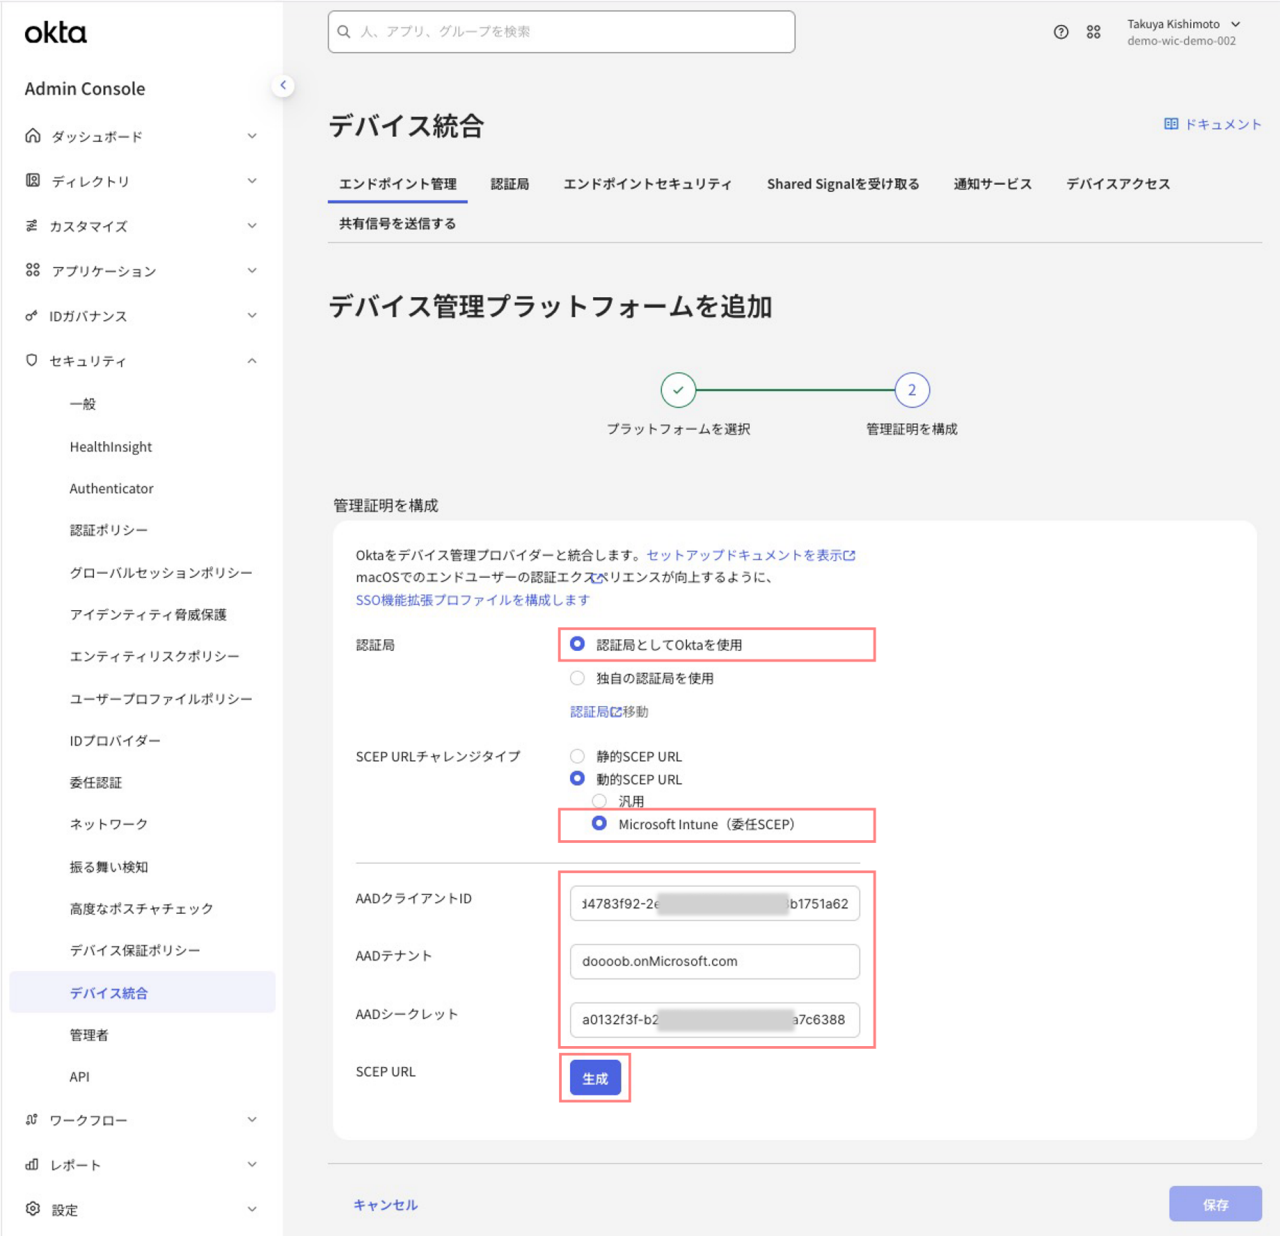Click step 2 circle in progress indicator
The image size is (1280, 1236).
tap(911, 390)
